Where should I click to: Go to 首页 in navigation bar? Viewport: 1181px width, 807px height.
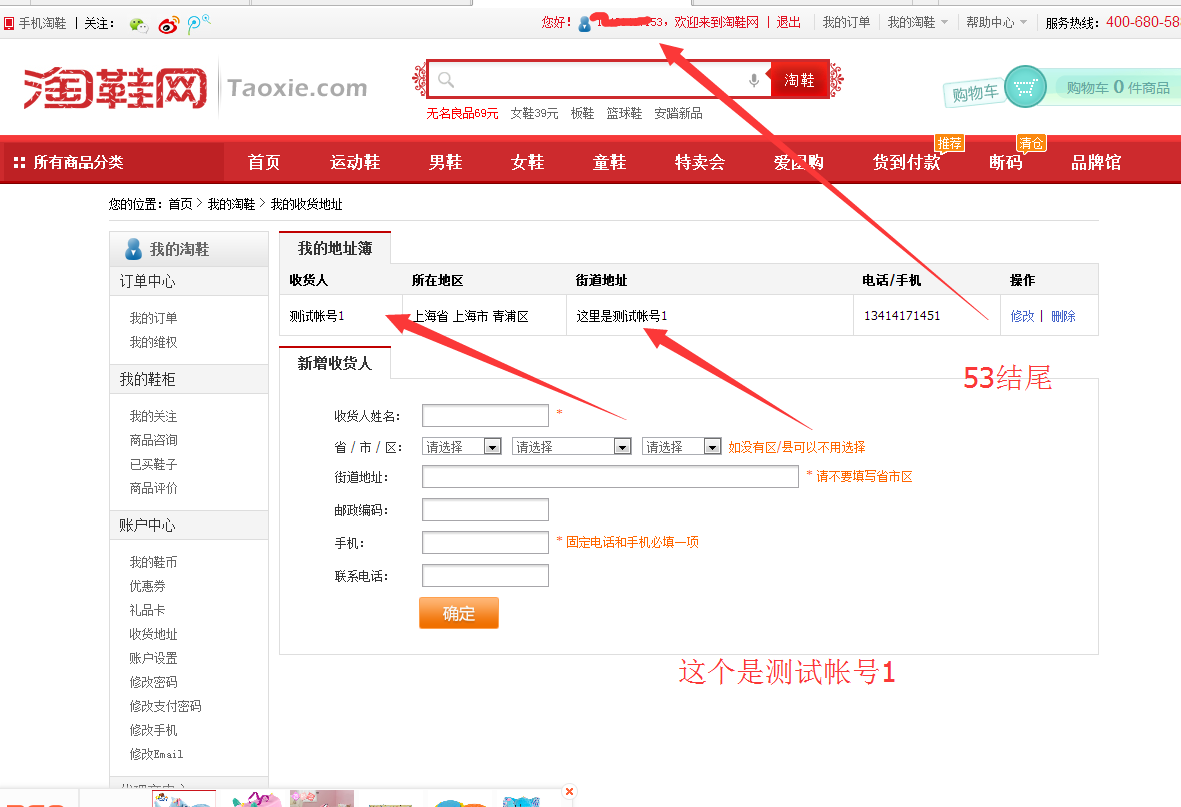(264, 162)
